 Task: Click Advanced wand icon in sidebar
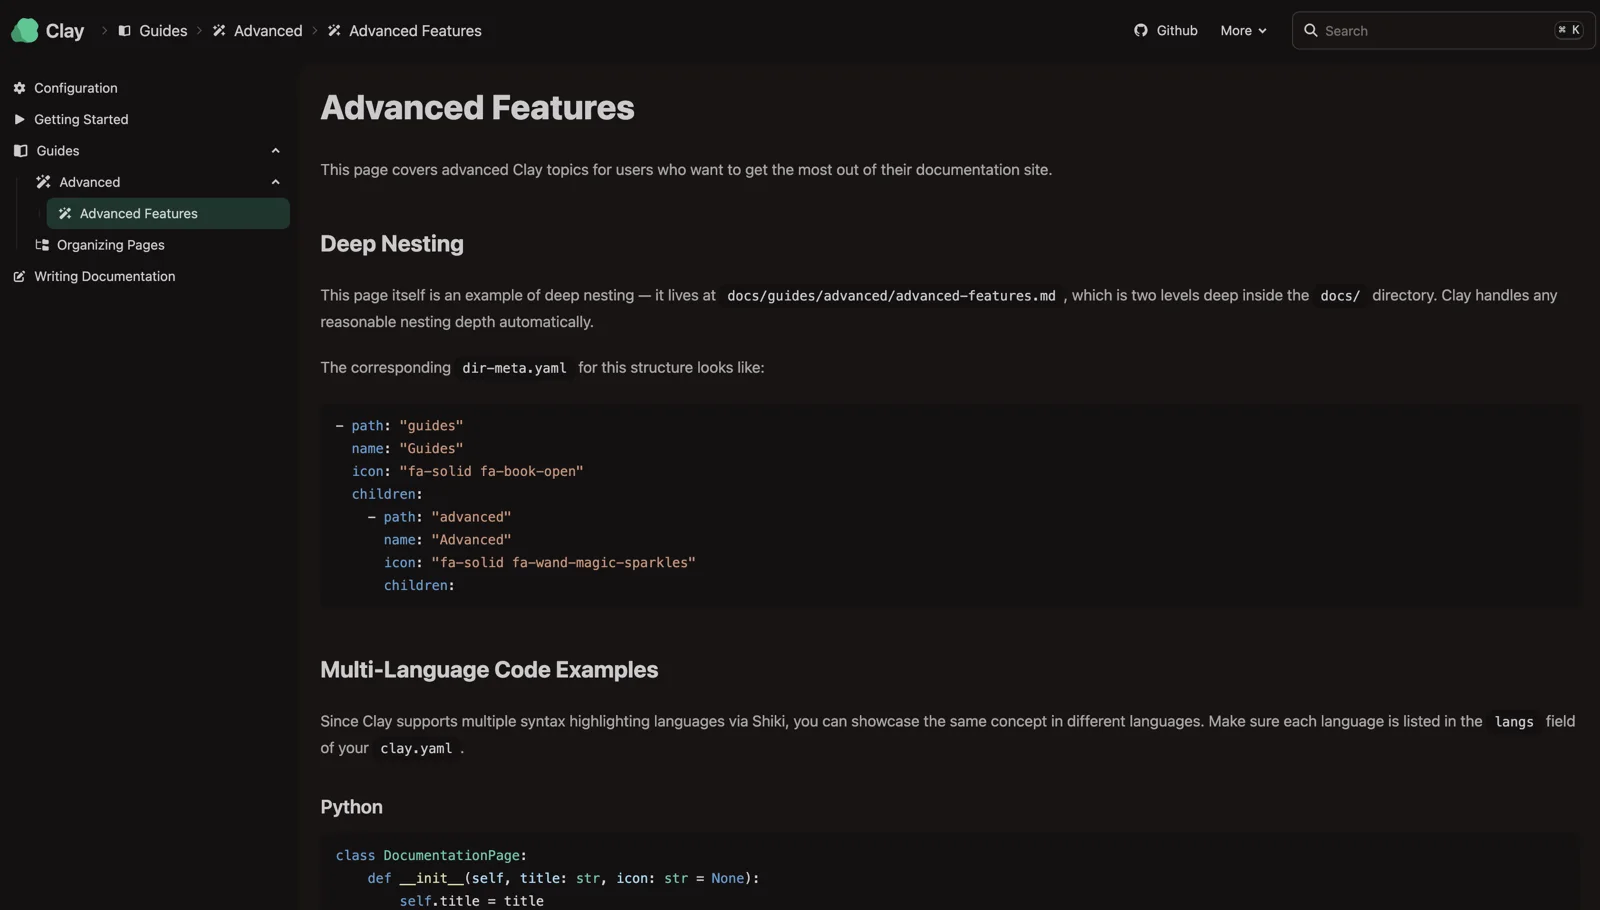(x=43, y=182)
